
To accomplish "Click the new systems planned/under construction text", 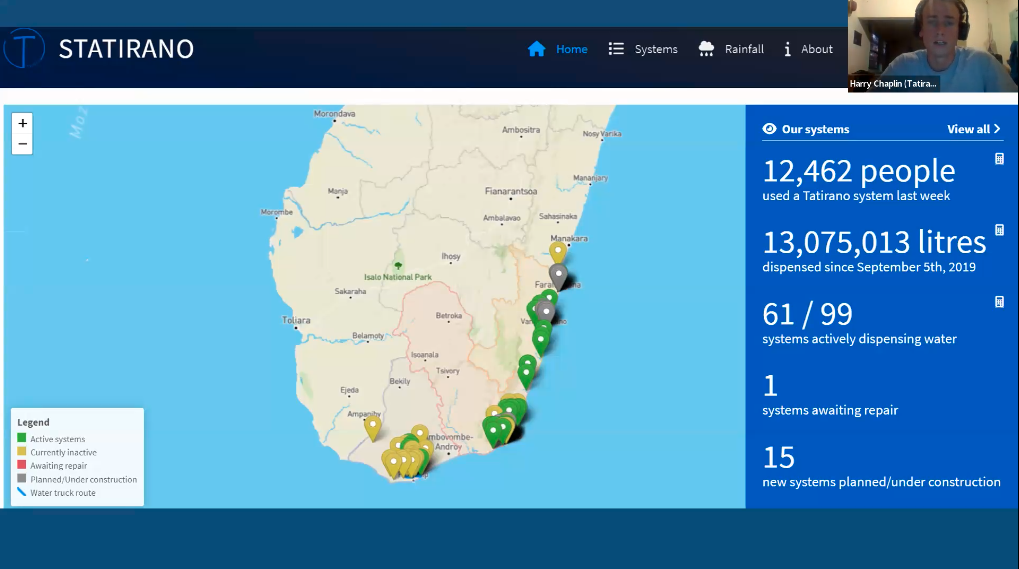I will (881, 482).
